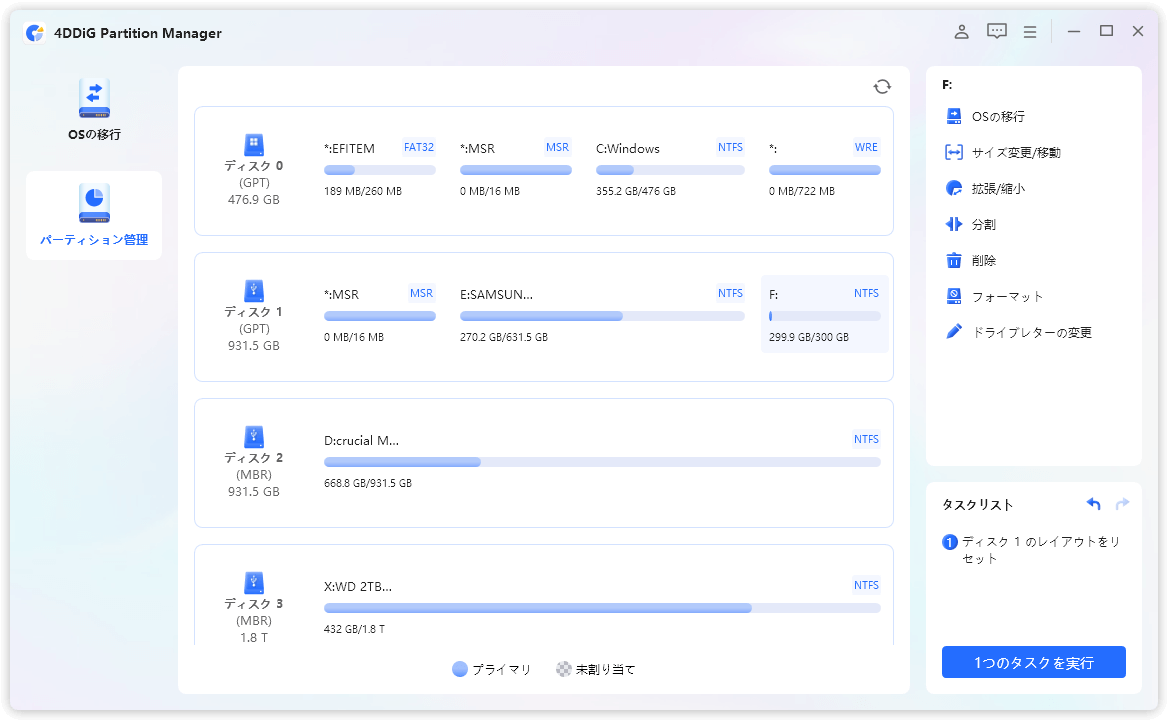The image size is (1168, 720).
Task: Click the 未割り当て legend swatch
Action: 564,669
